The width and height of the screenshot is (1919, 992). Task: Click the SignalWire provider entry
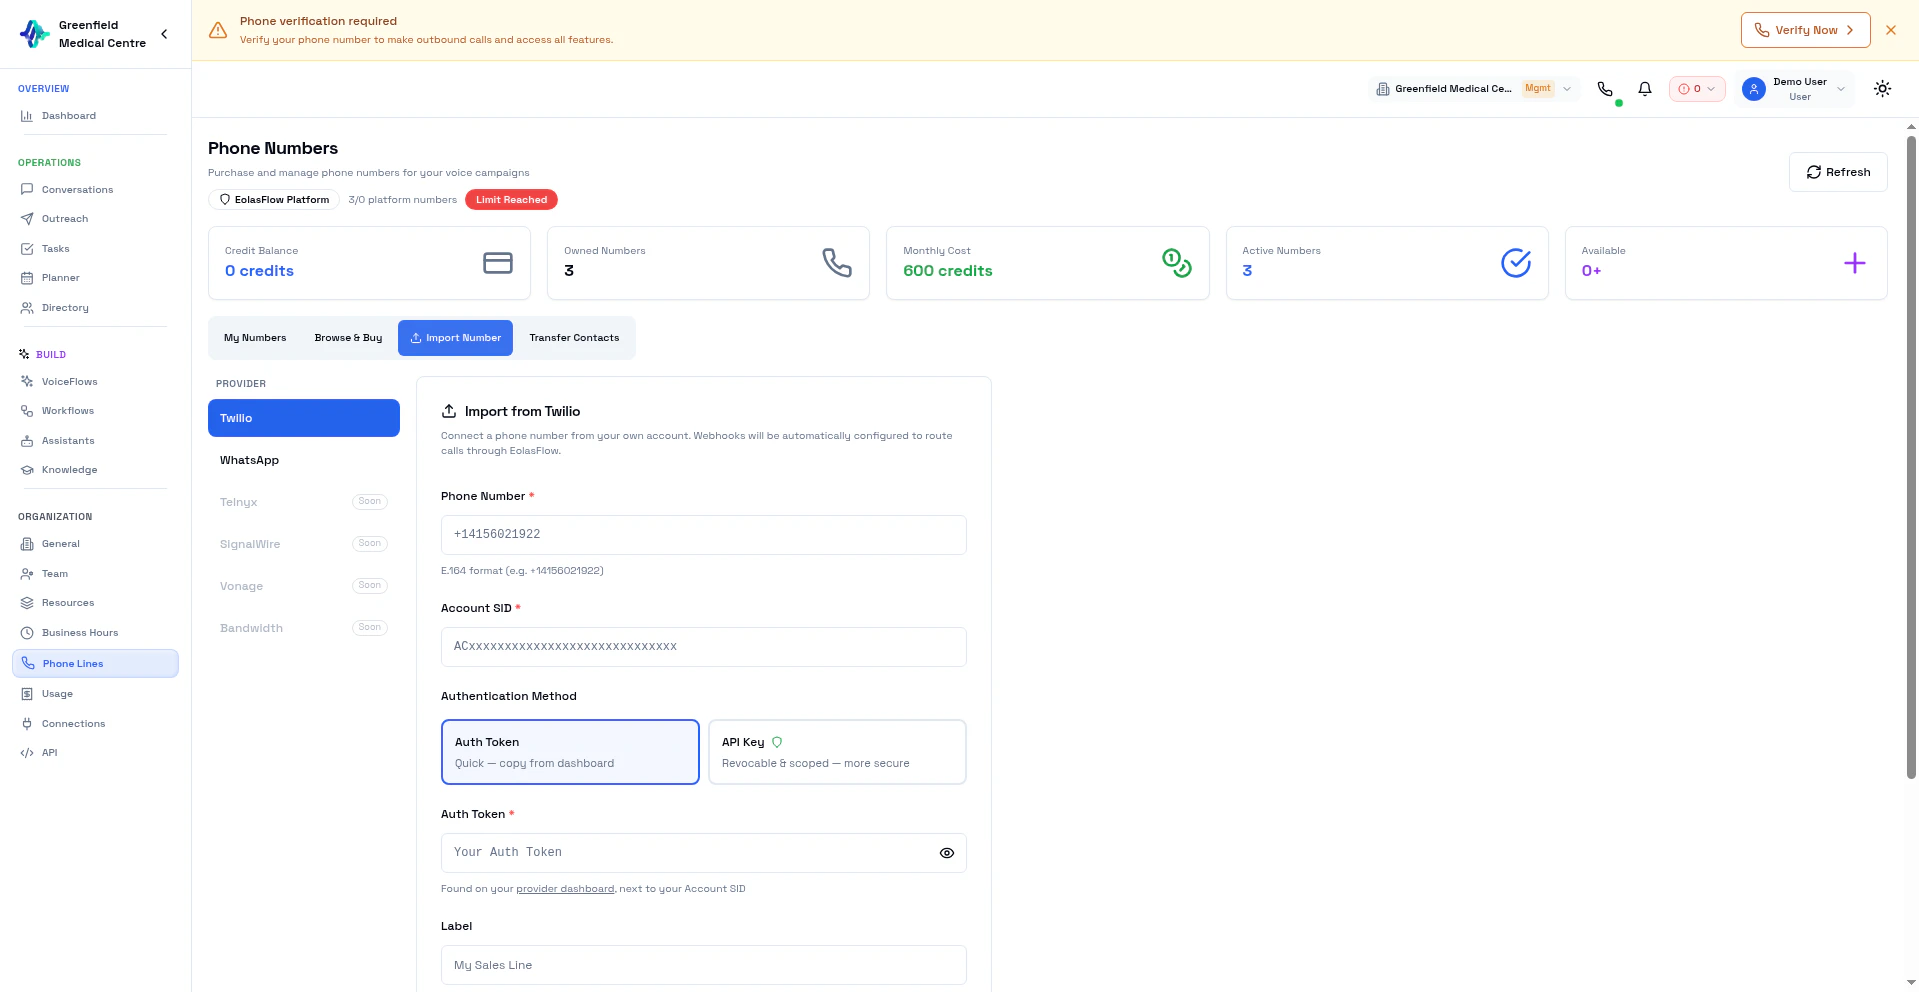click(304, 544)
